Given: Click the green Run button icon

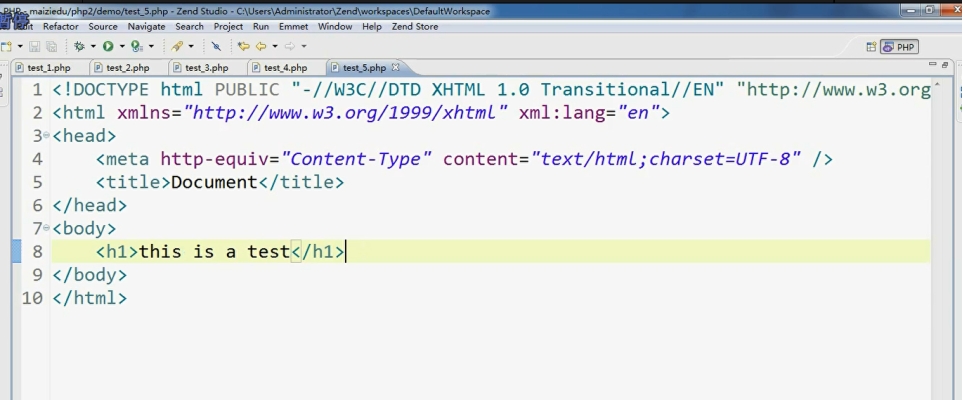Looking at the screenshot, I should [x=107, y=46].
